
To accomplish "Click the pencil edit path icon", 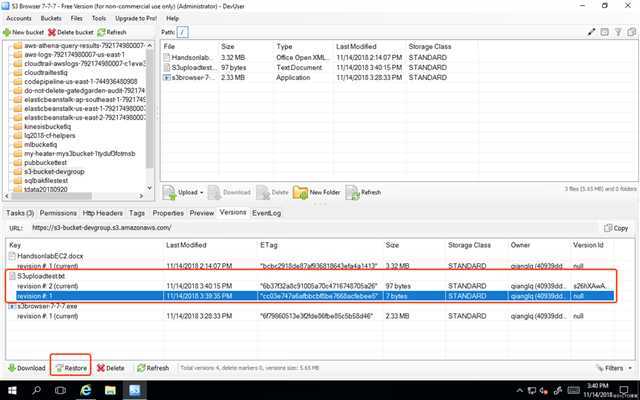I will point(591,32).
